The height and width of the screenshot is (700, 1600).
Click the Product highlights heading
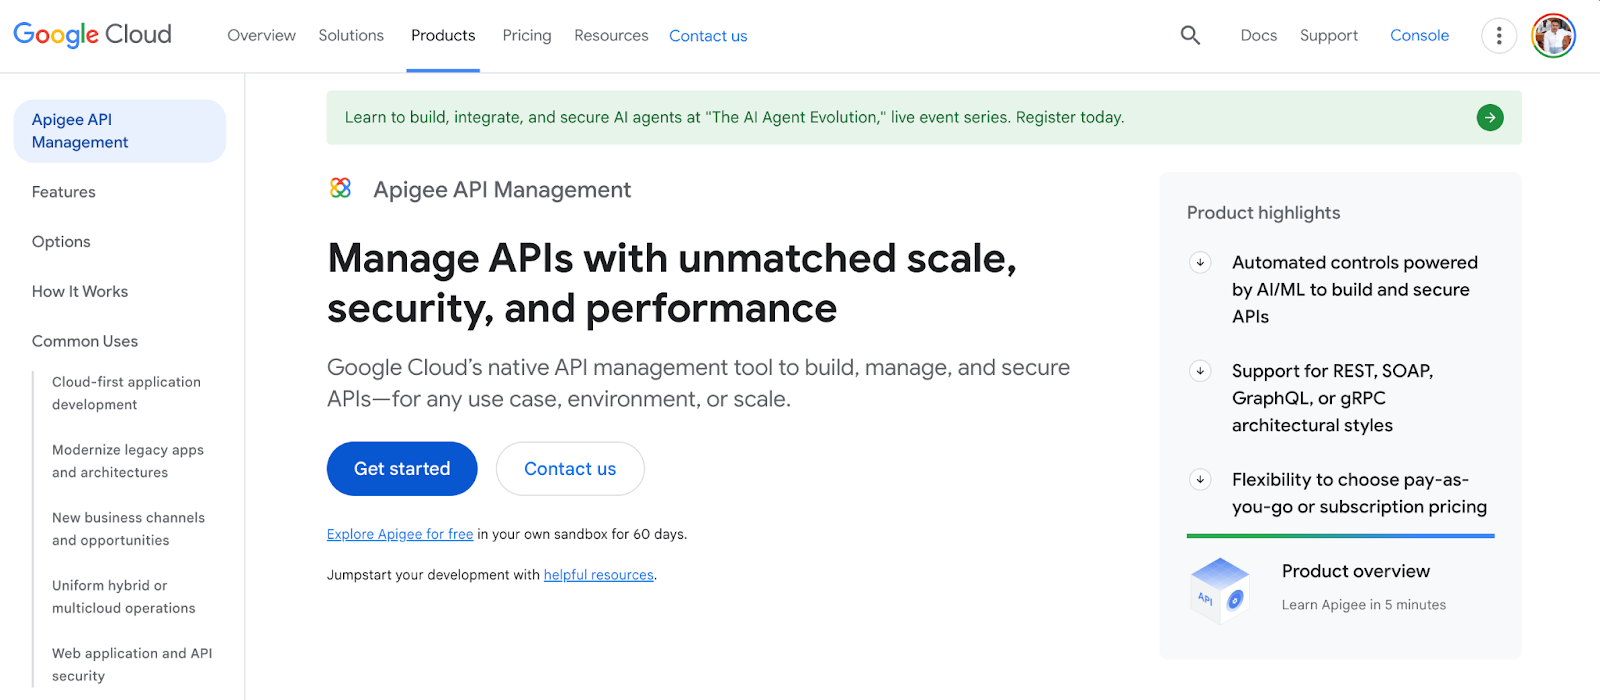(1263, 213)
